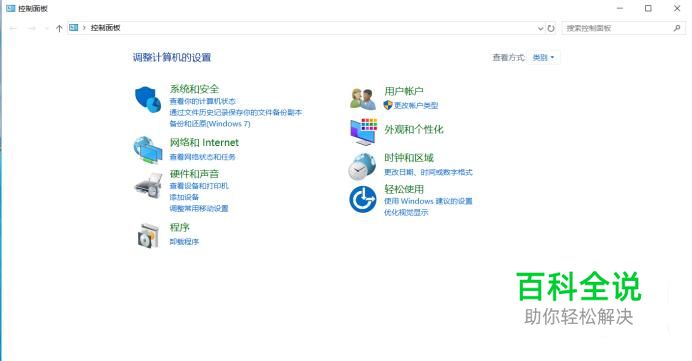Open the 外观和个性化 monitor icon

364,132
